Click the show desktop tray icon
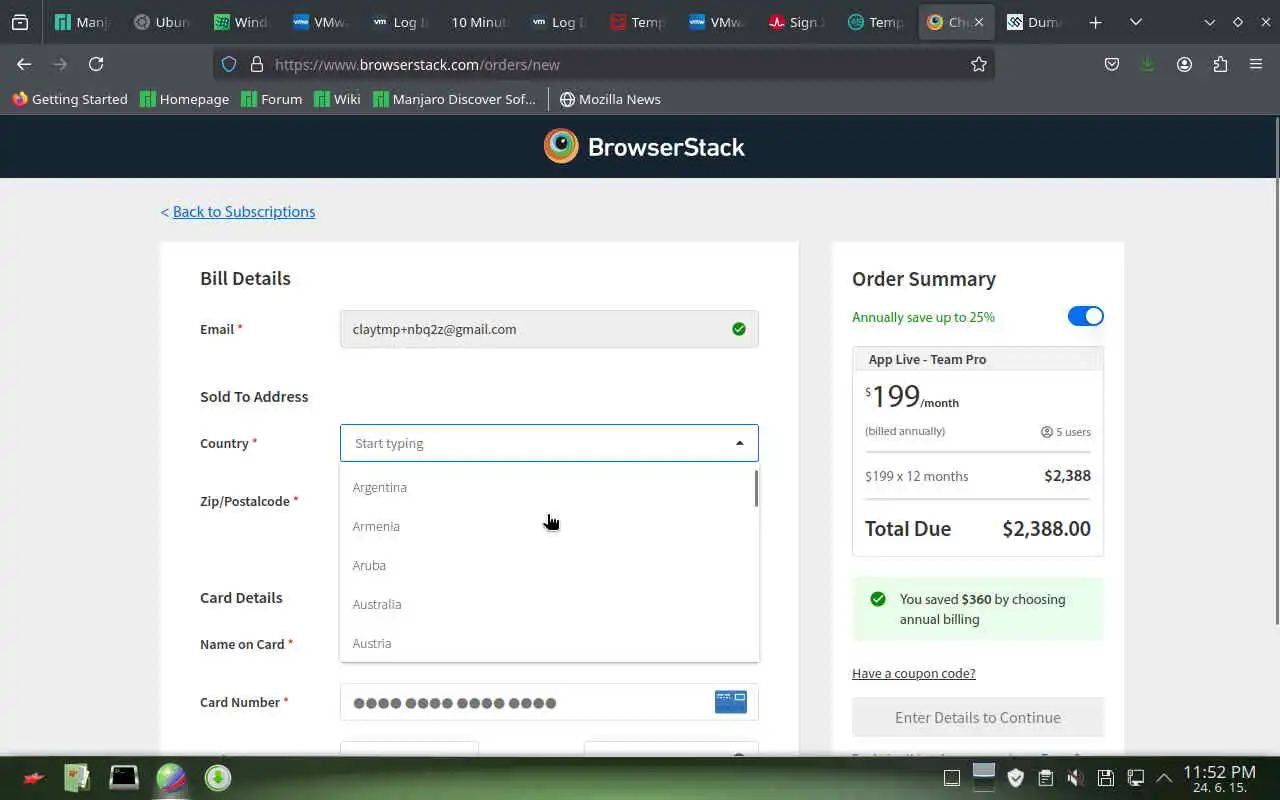Viewport: 1280px width, 800px height. (x=952, y=778)
